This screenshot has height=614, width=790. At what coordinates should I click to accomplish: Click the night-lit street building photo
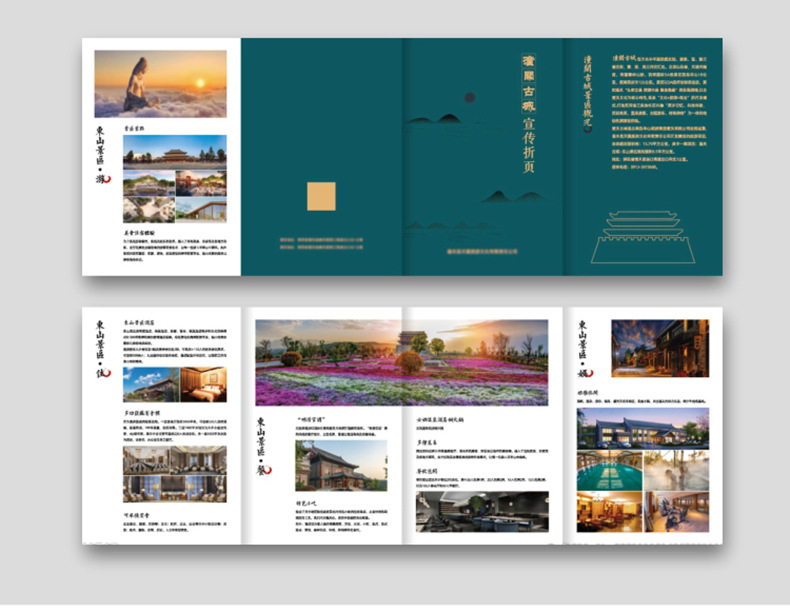pyautogui.click(x=660, y=348)
